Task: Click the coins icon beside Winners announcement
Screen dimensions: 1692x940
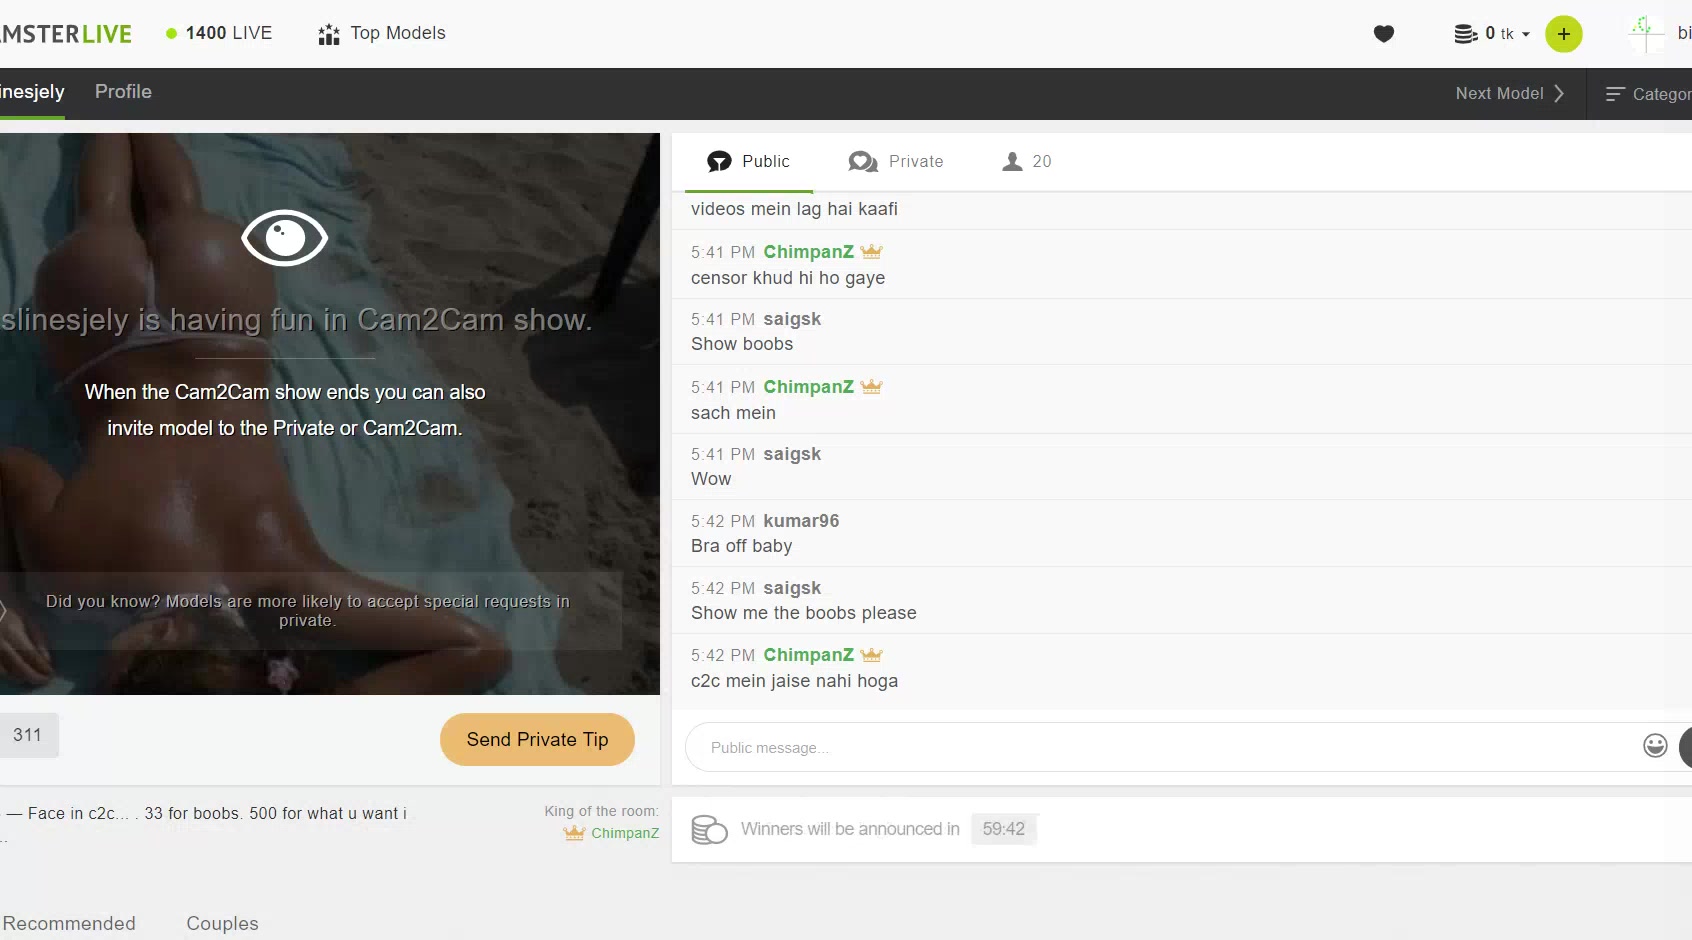Action: click(709, 829)
